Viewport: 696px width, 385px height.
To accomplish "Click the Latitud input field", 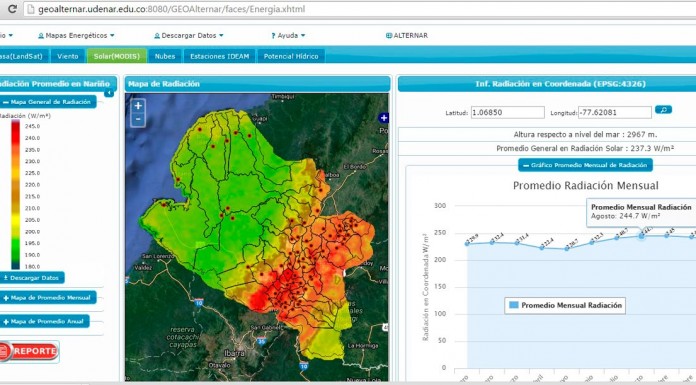I will [507, 112].
